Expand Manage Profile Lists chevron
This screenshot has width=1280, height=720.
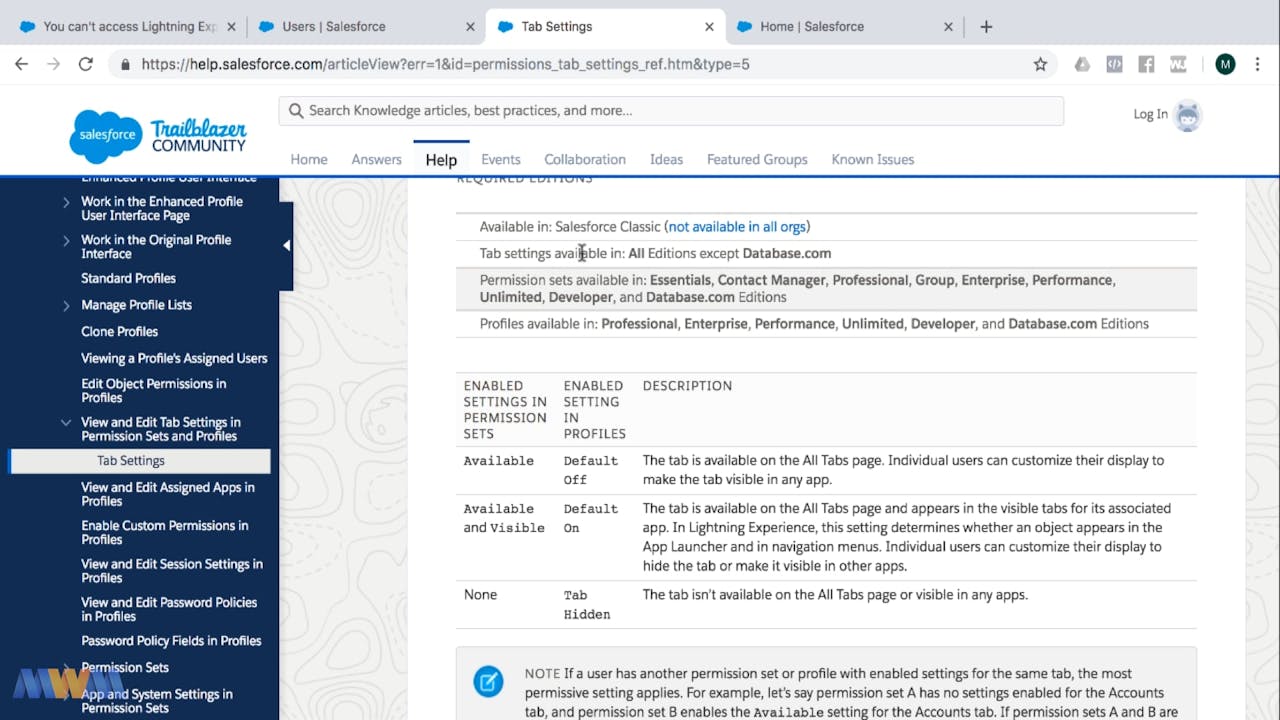tap(67, 305)
